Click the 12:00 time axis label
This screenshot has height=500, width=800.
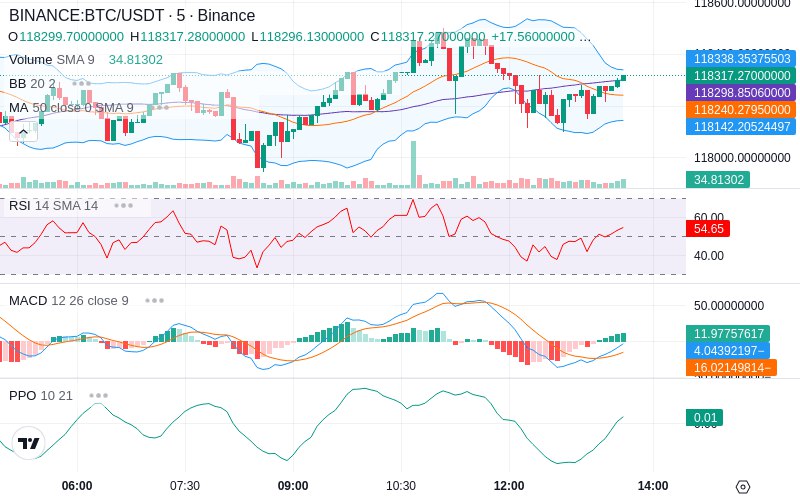pyautogui.click(x=509, y=486)
